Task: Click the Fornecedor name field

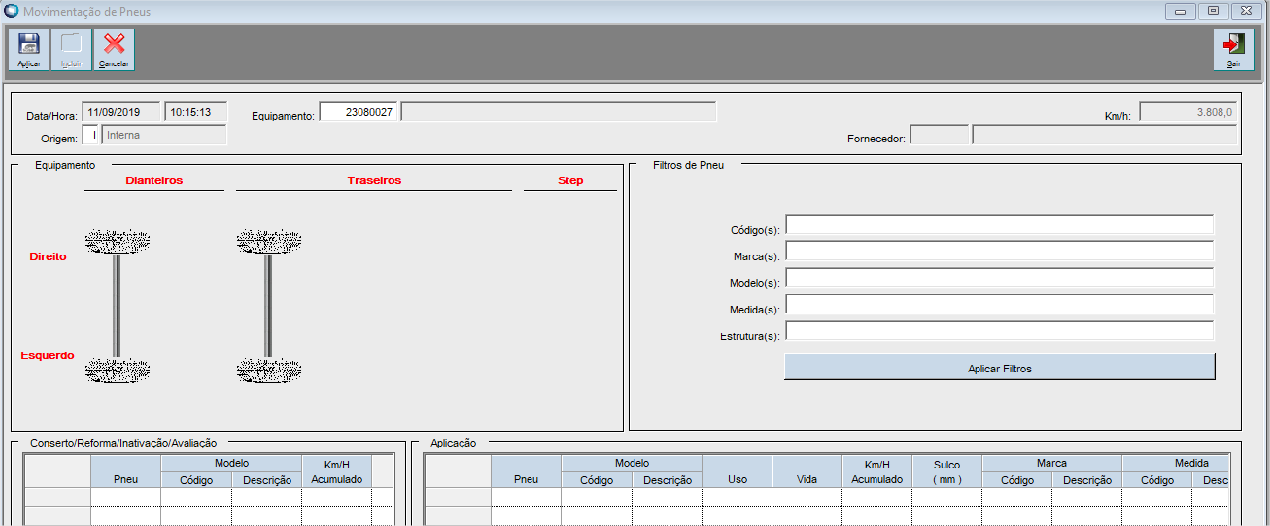Action: 1106,135
